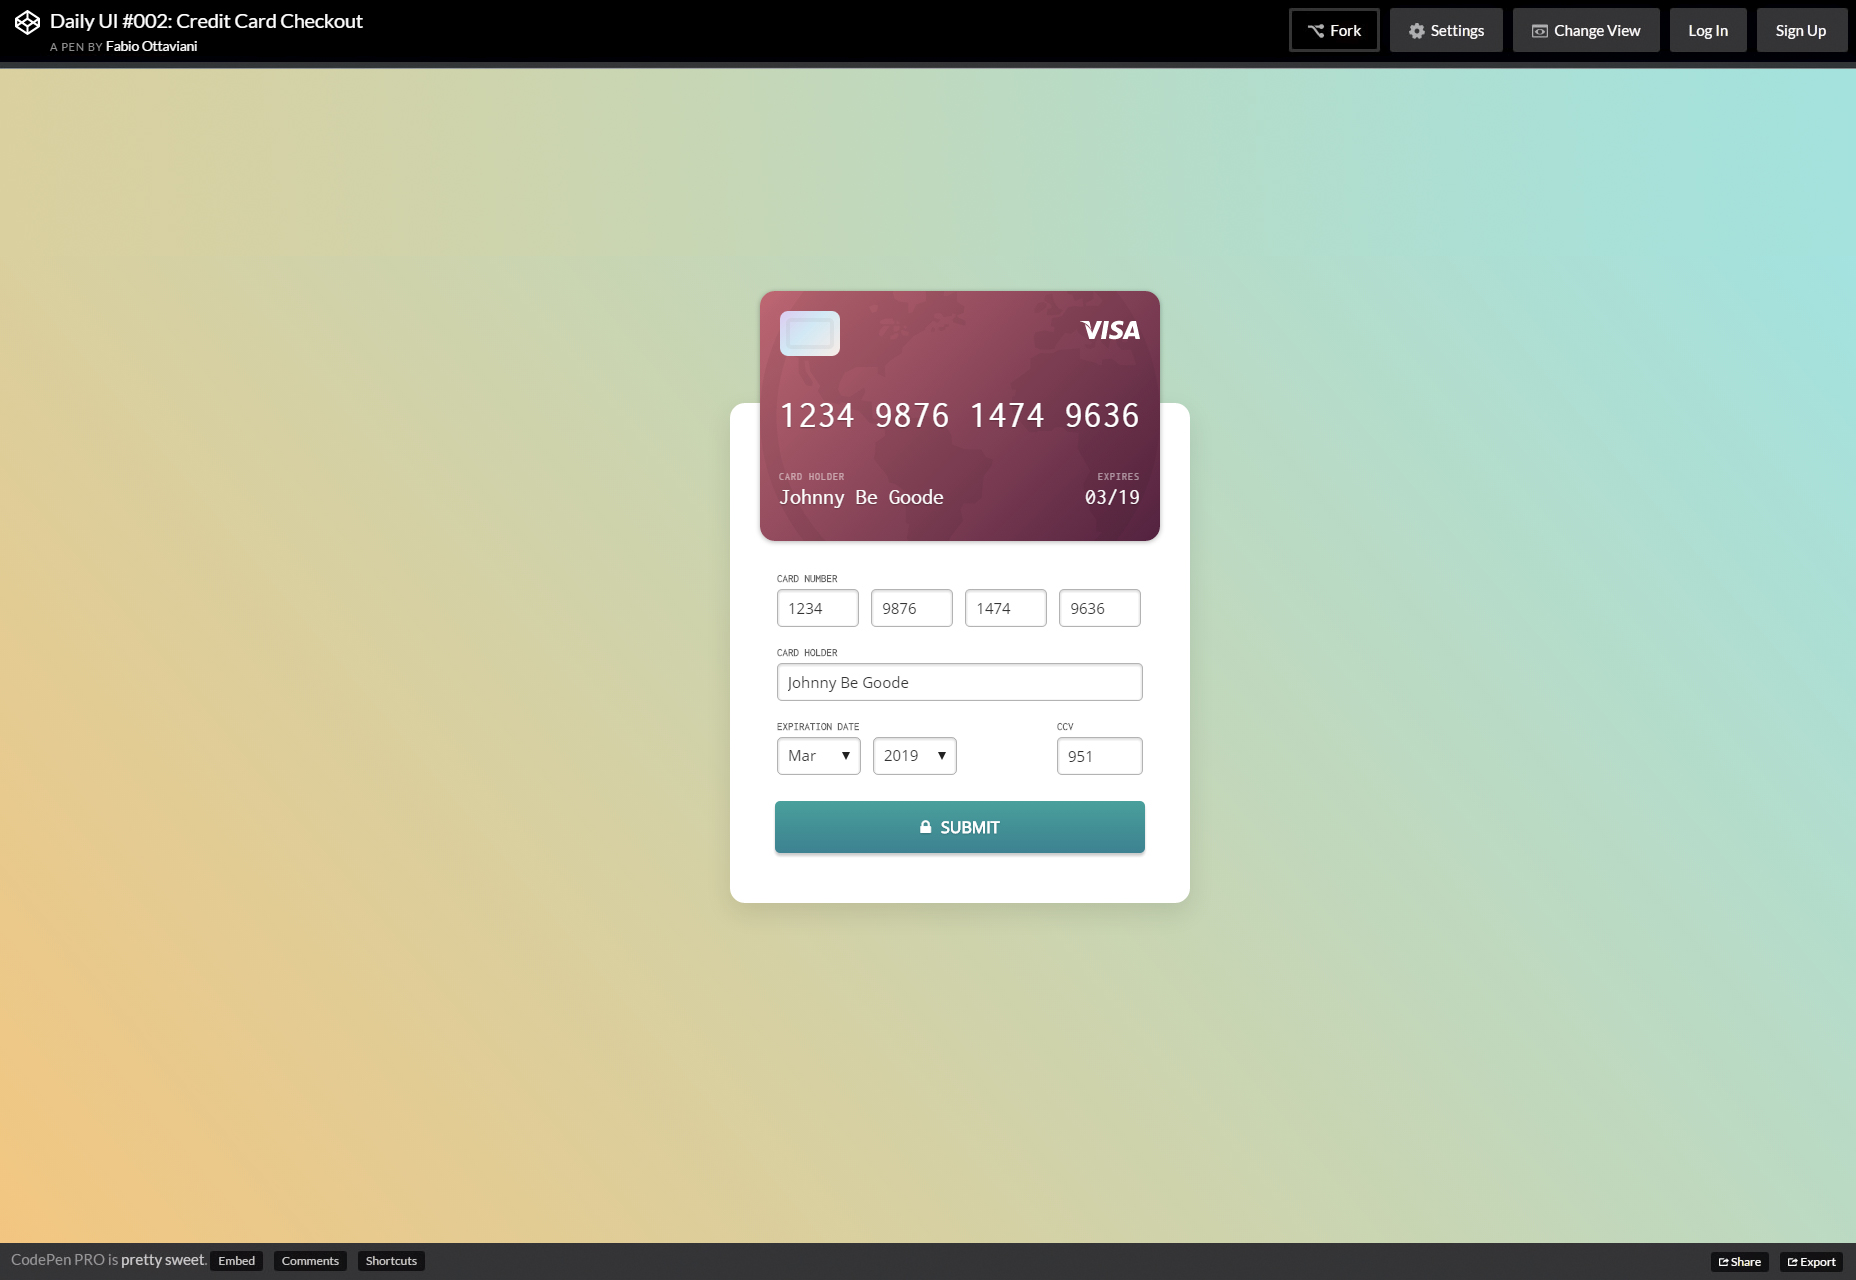Click the Card Holder name input
The image size is (1856, 1280).
pyautogui.click(x=959, y=682)
